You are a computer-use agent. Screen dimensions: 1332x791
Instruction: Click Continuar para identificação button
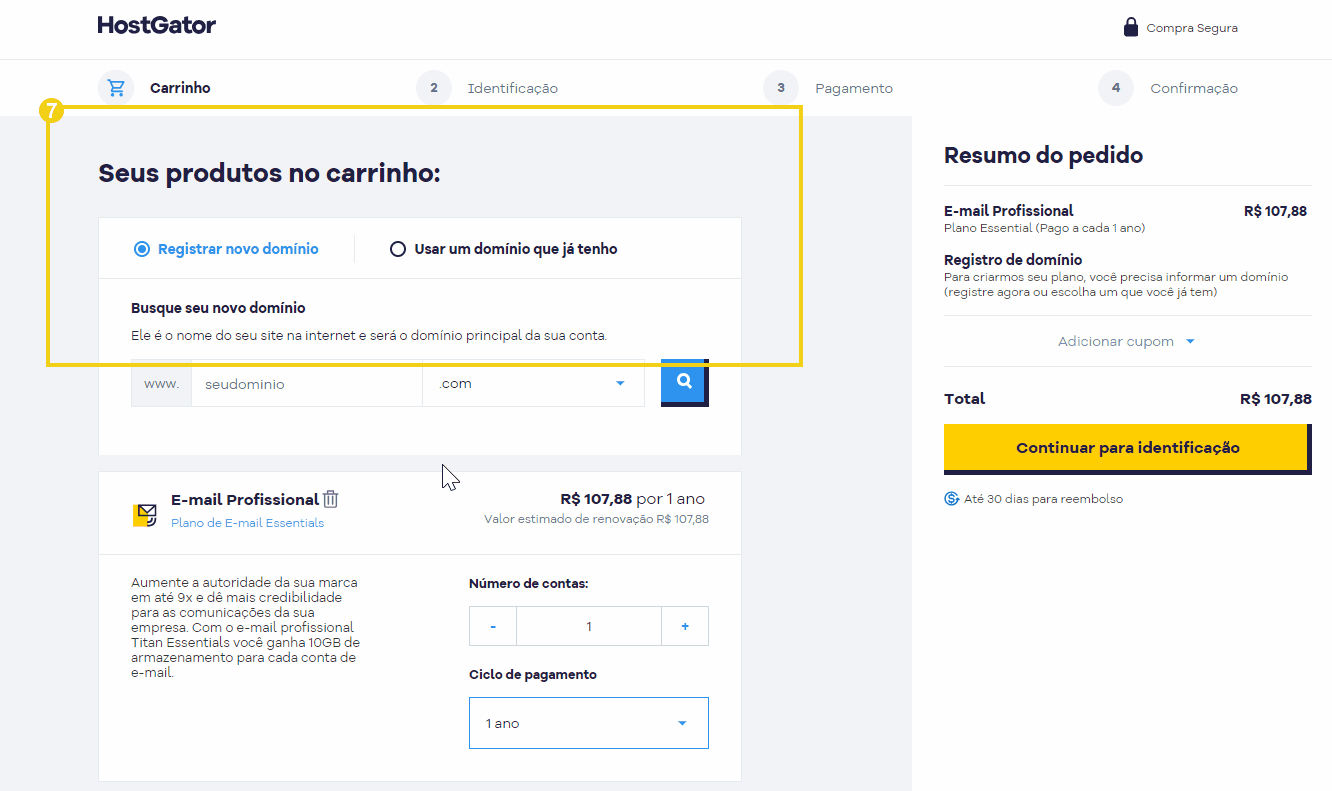pyautogui.click(x=1127, y=448)
